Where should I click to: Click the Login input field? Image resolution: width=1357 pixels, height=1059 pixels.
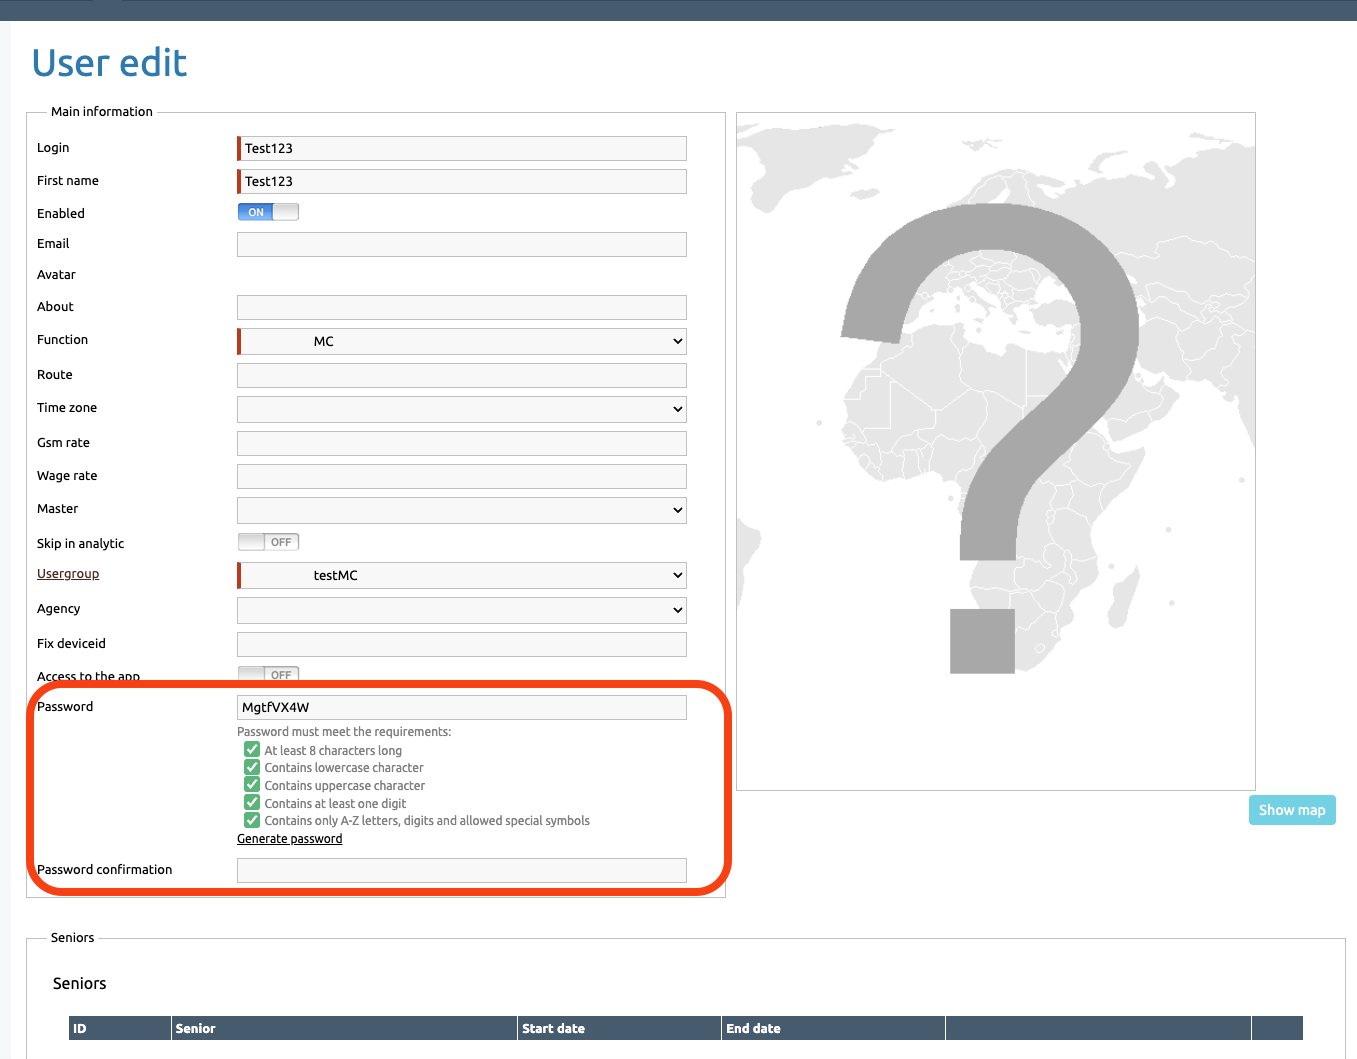462,148
